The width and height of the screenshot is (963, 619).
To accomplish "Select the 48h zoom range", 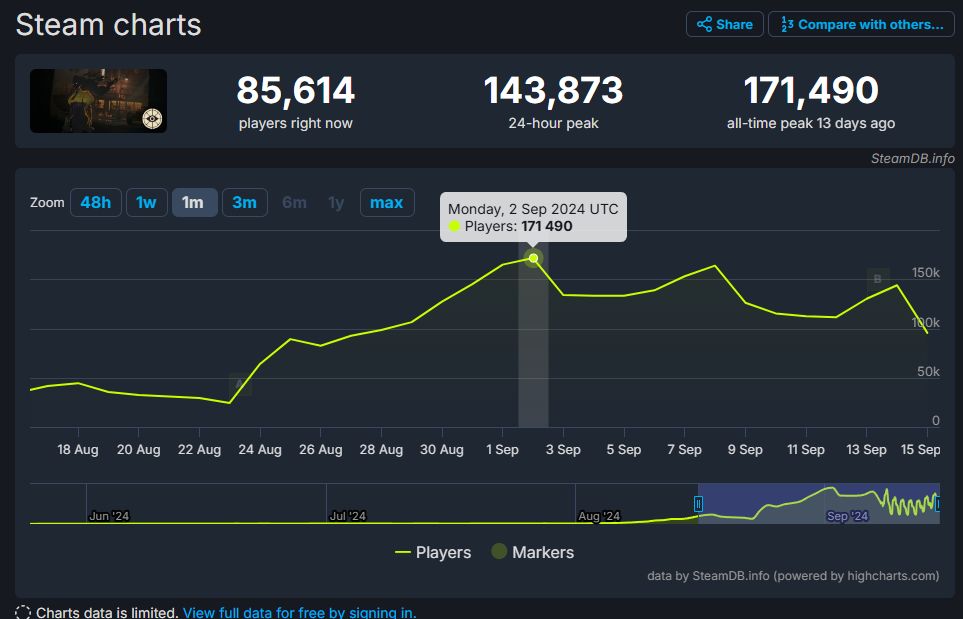I will tap(96, 202).
